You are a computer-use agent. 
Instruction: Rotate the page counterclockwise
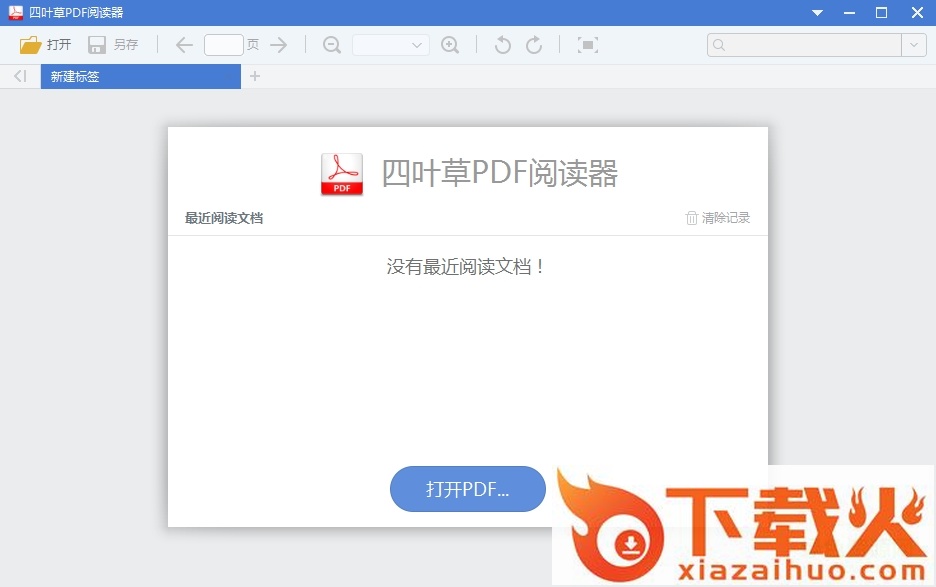503,45
